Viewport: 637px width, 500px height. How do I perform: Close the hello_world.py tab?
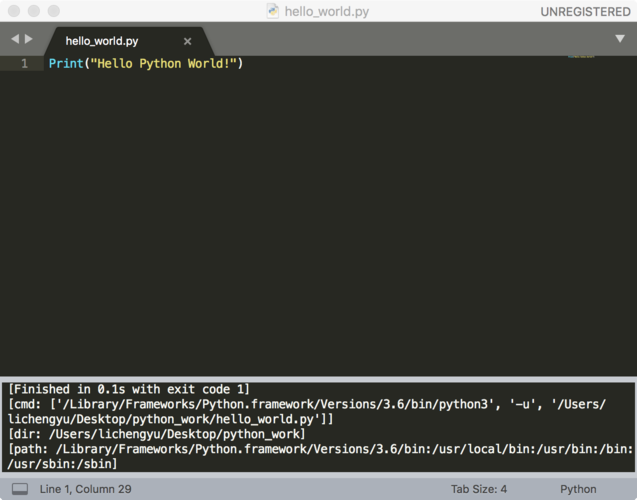[187, 41]
